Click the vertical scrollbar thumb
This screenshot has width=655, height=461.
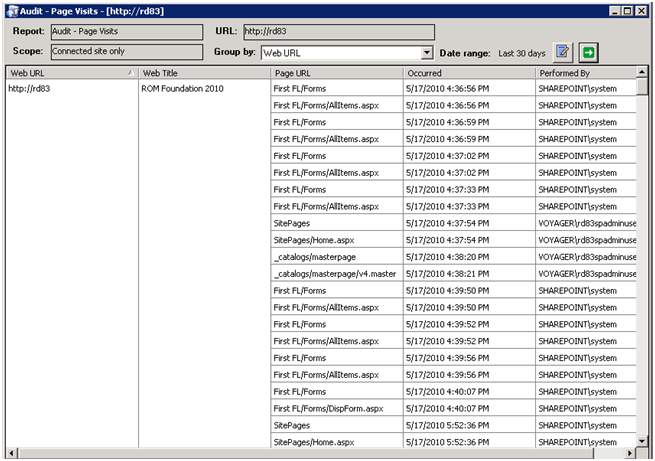[x=642, y=86]
